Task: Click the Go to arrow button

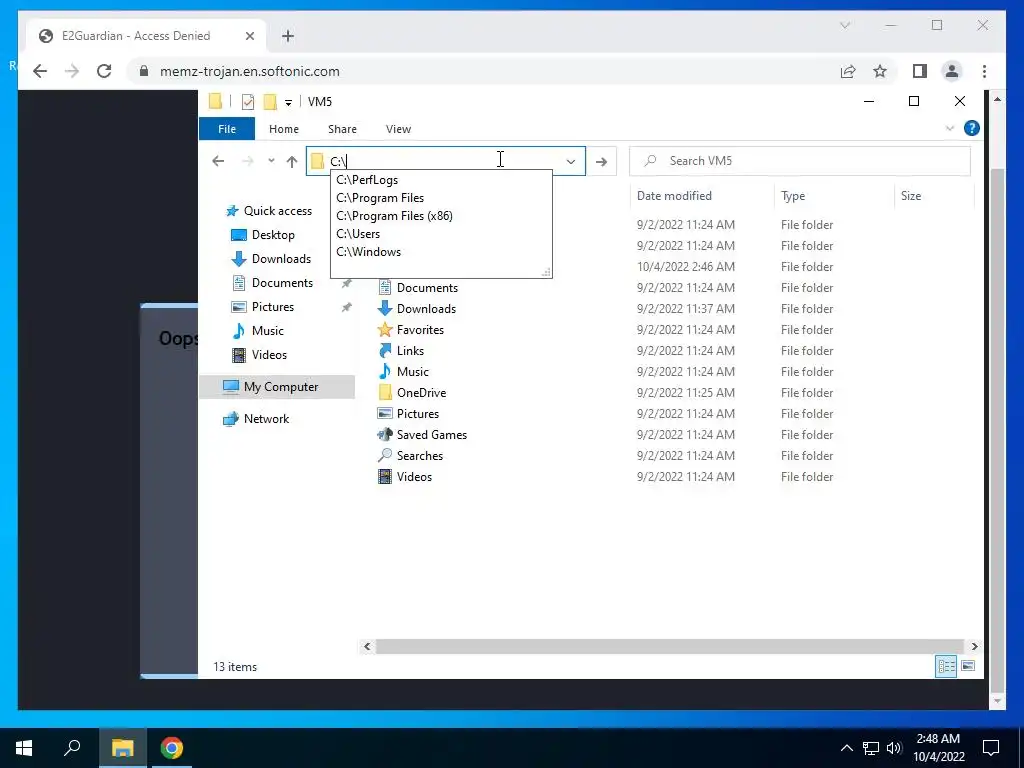Action: pyautogui.click(x=601, y=161)
